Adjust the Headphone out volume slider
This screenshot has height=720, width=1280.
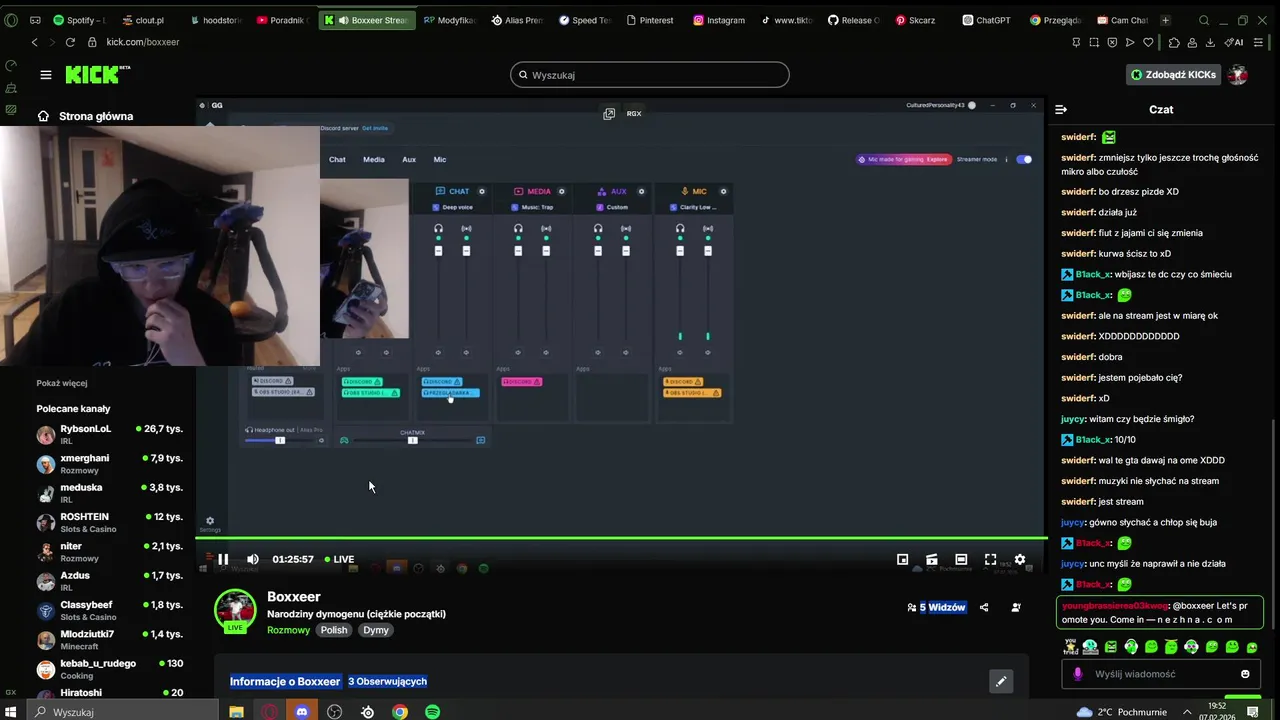280,440
